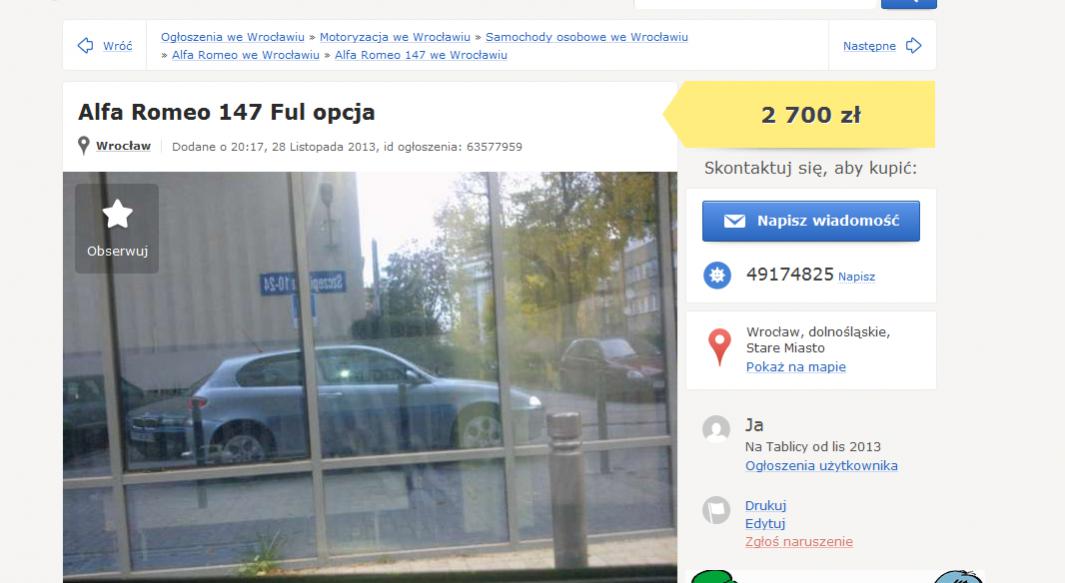Click the envelope icon on Napisz wiadomość

pos(734,221)
